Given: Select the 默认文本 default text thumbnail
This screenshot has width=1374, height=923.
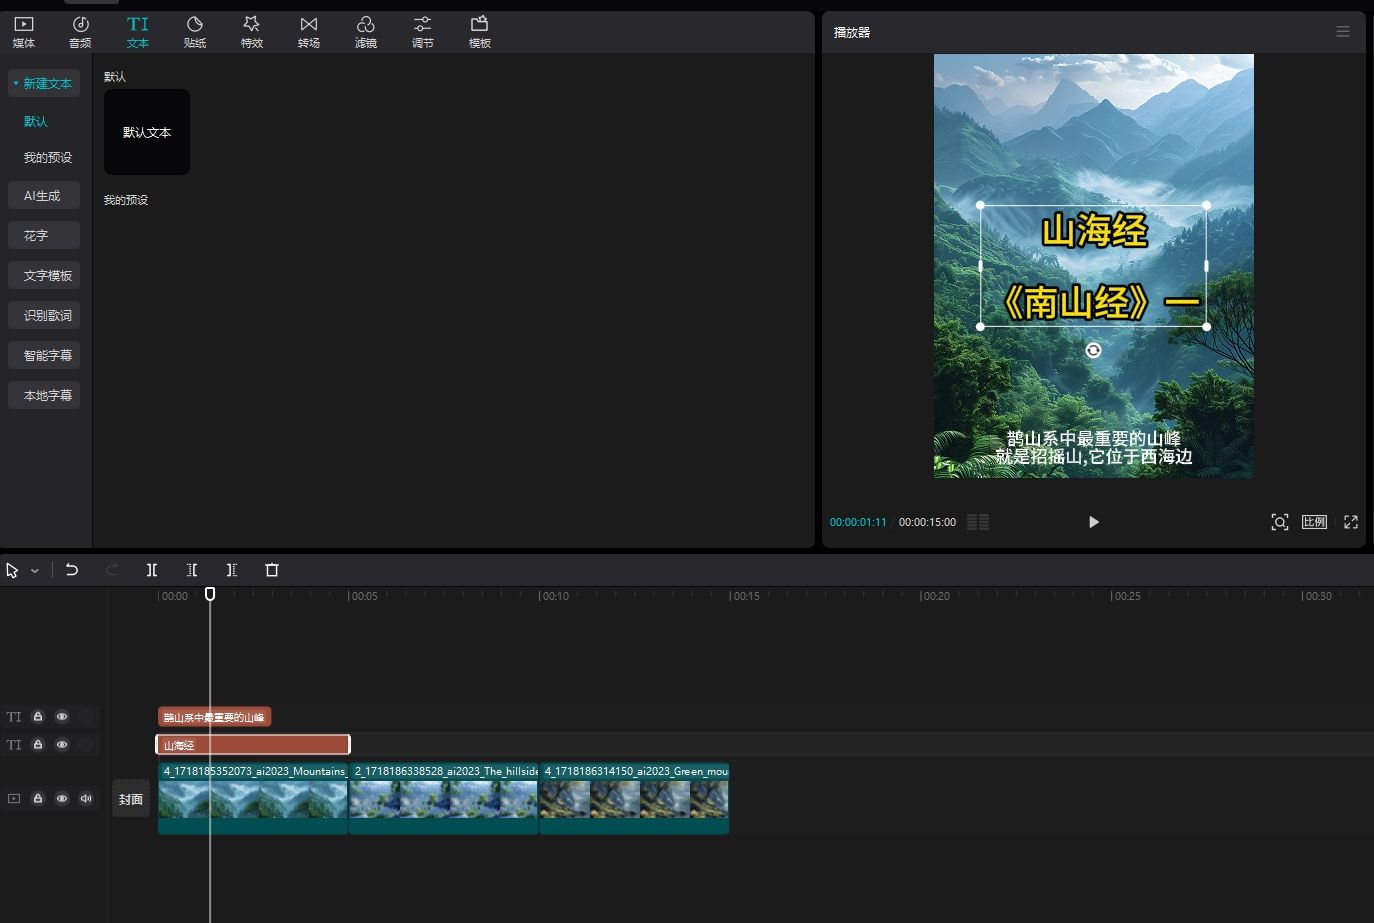Looking at the screenshot, I should tap(147, 132).
